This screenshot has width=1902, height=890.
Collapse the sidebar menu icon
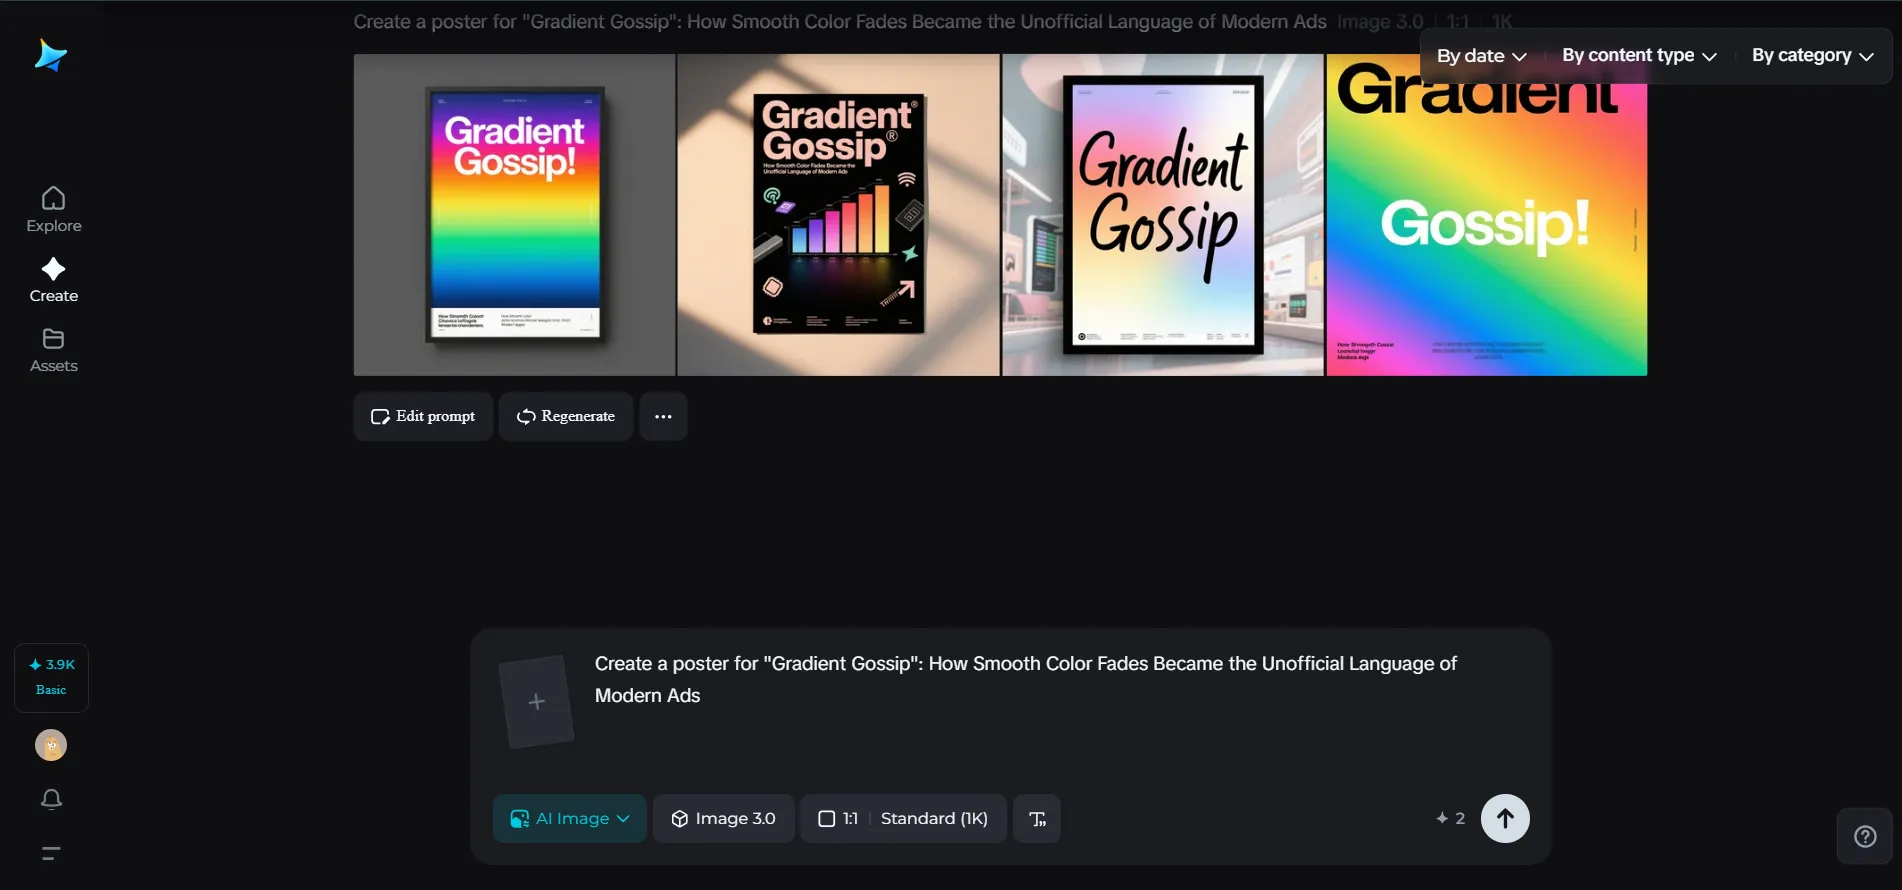[x=51, y=853]
